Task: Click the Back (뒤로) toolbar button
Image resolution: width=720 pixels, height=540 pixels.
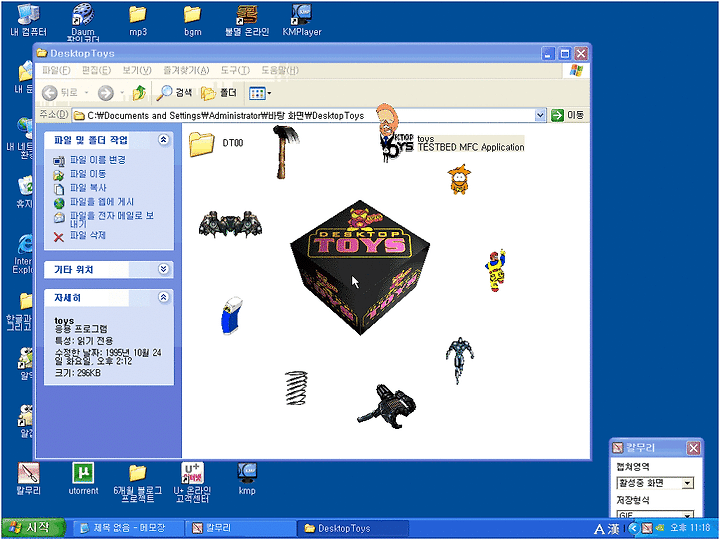Action: (x=59, y=93)
